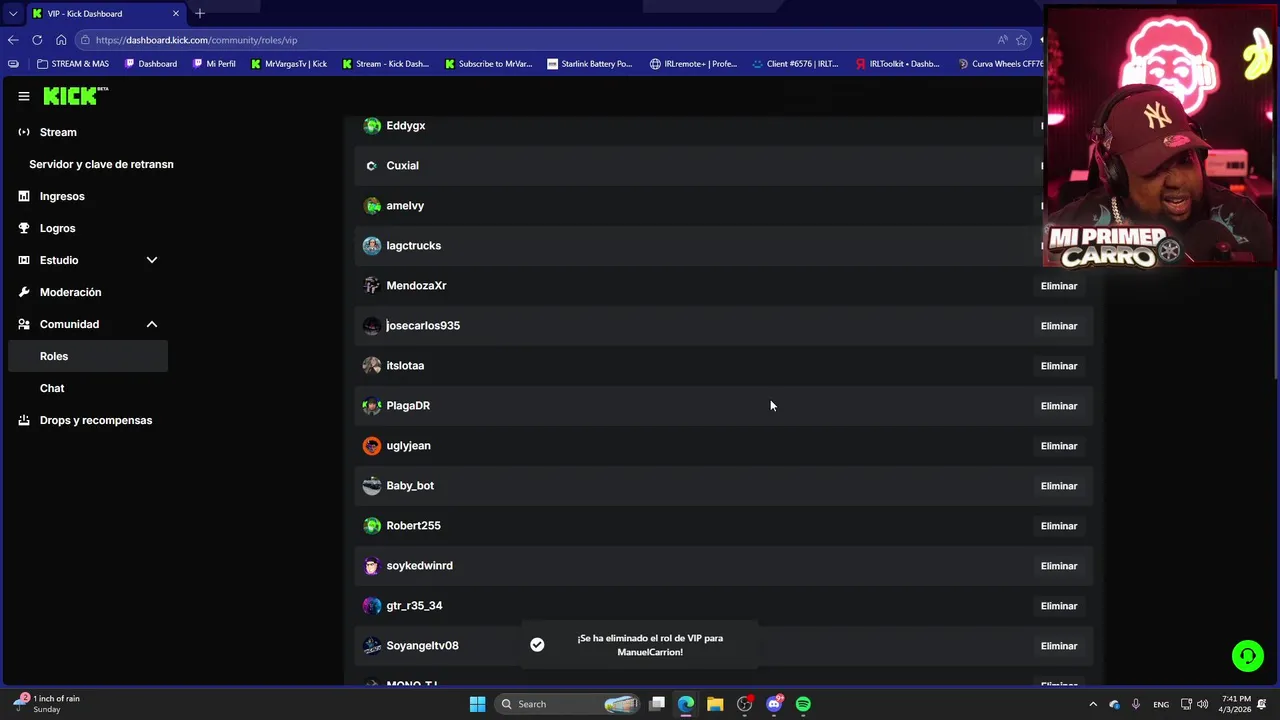
Task: Remove VIP role from Robert255
Action: [x=1058, y=526]
